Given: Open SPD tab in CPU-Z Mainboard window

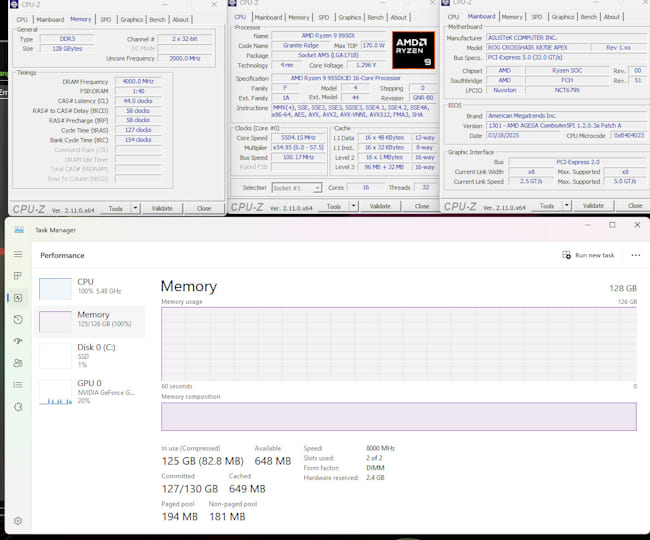Looking at the screenshot, I should (537, 17).
